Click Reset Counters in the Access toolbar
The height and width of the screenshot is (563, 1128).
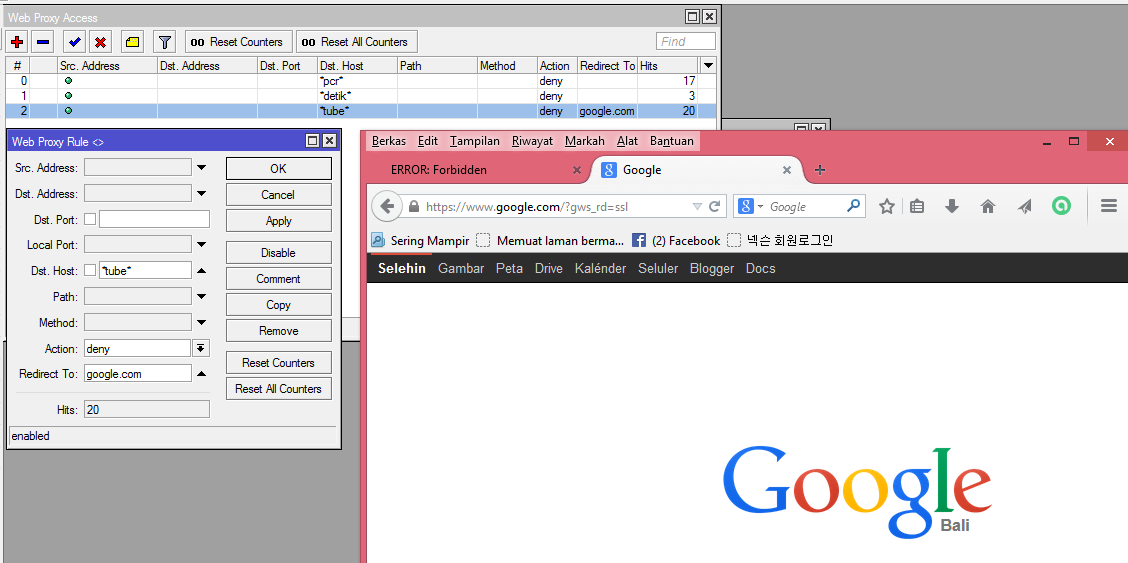[239, 42]
